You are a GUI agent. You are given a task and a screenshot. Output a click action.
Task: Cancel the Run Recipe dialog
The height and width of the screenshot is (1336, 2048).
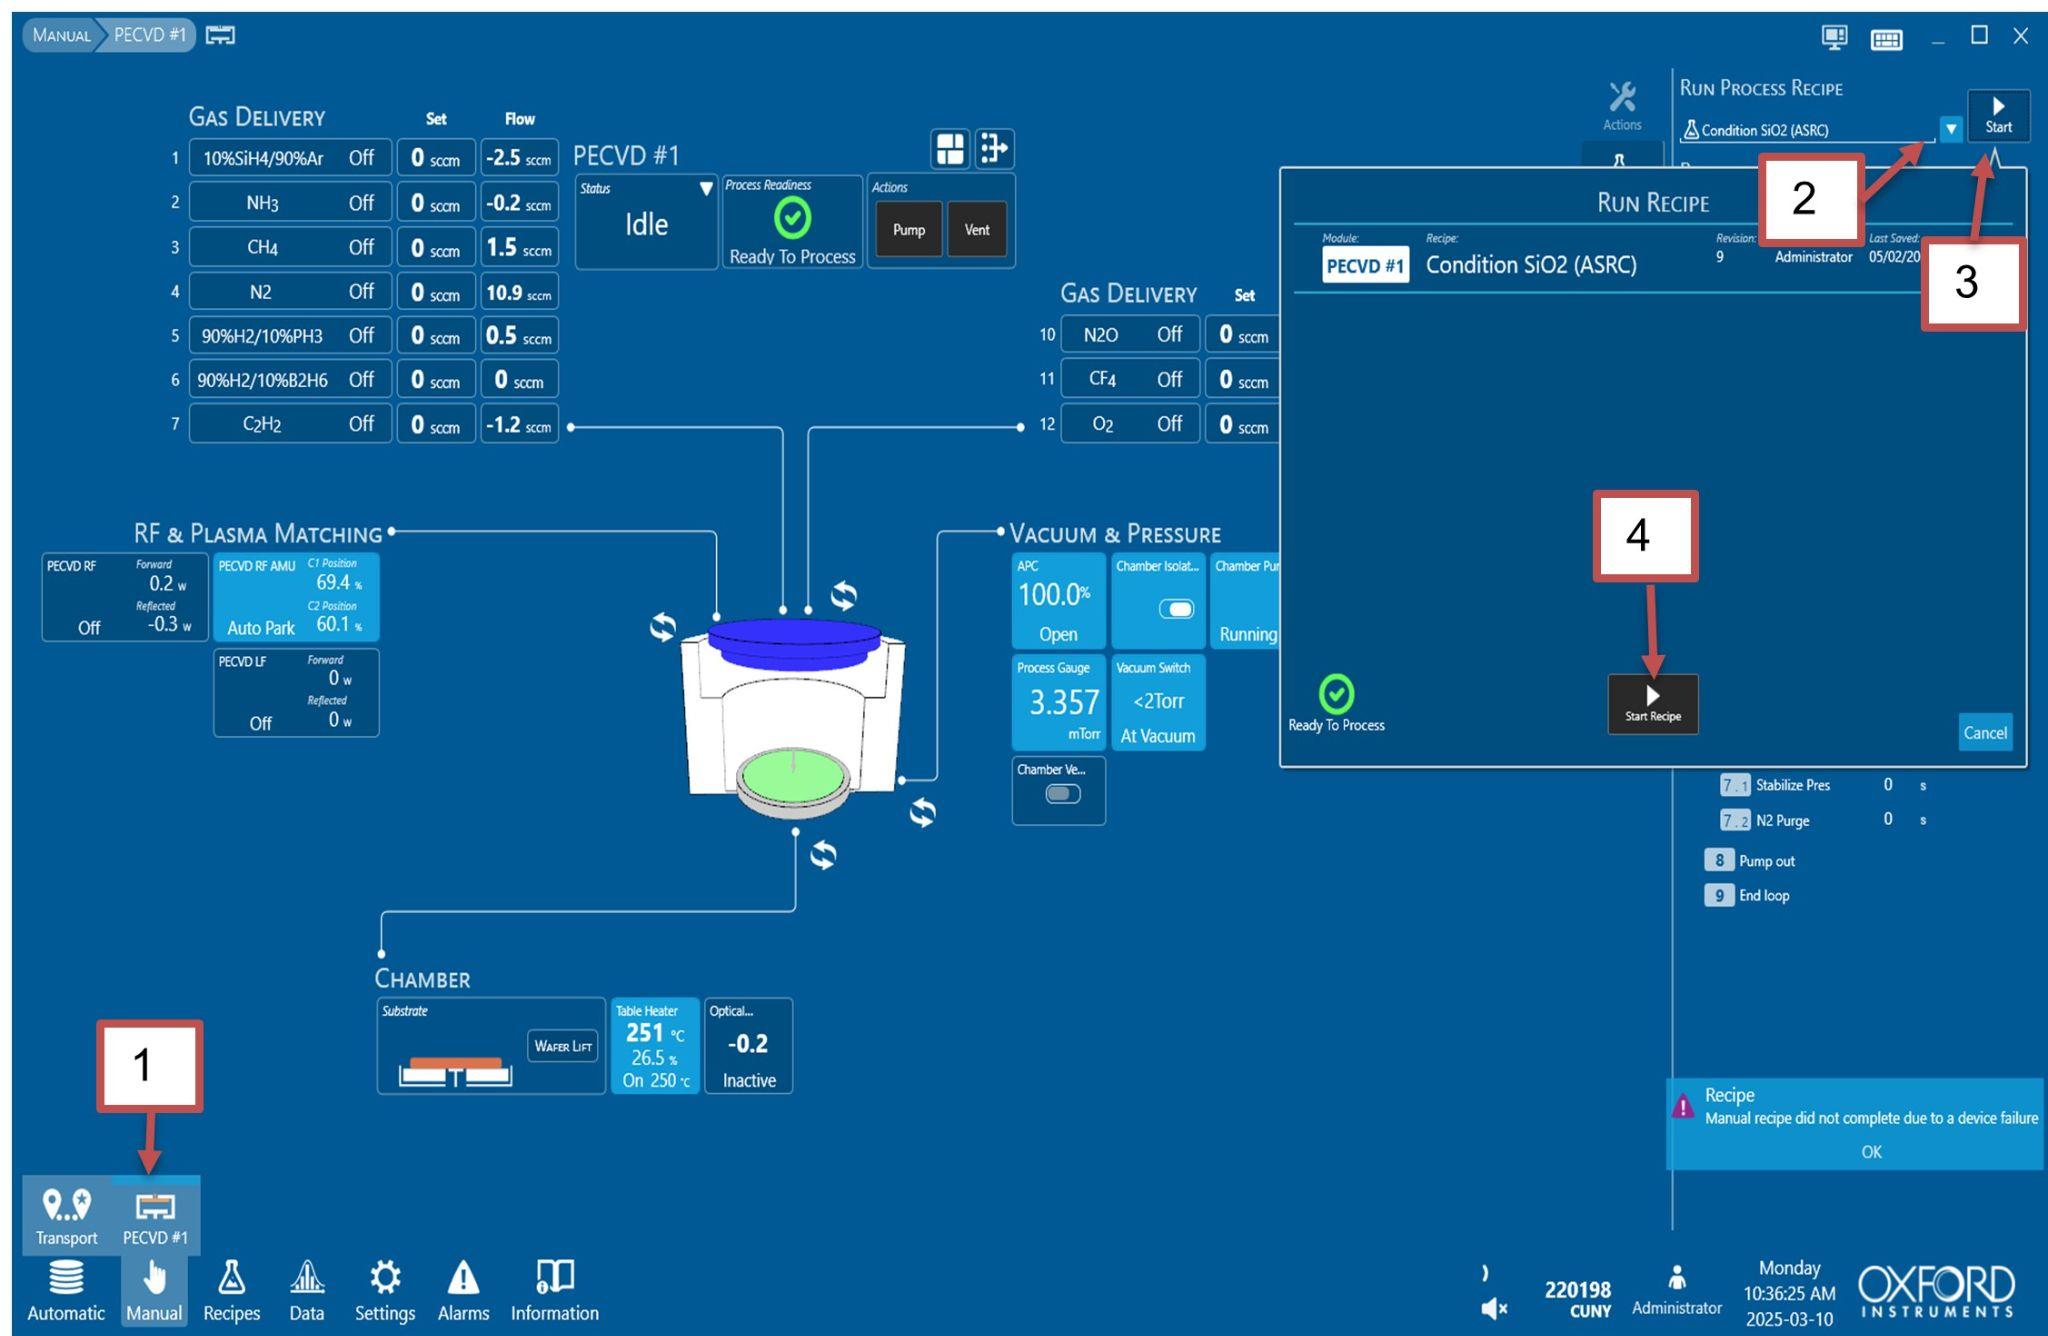(x=1985, y=733)
